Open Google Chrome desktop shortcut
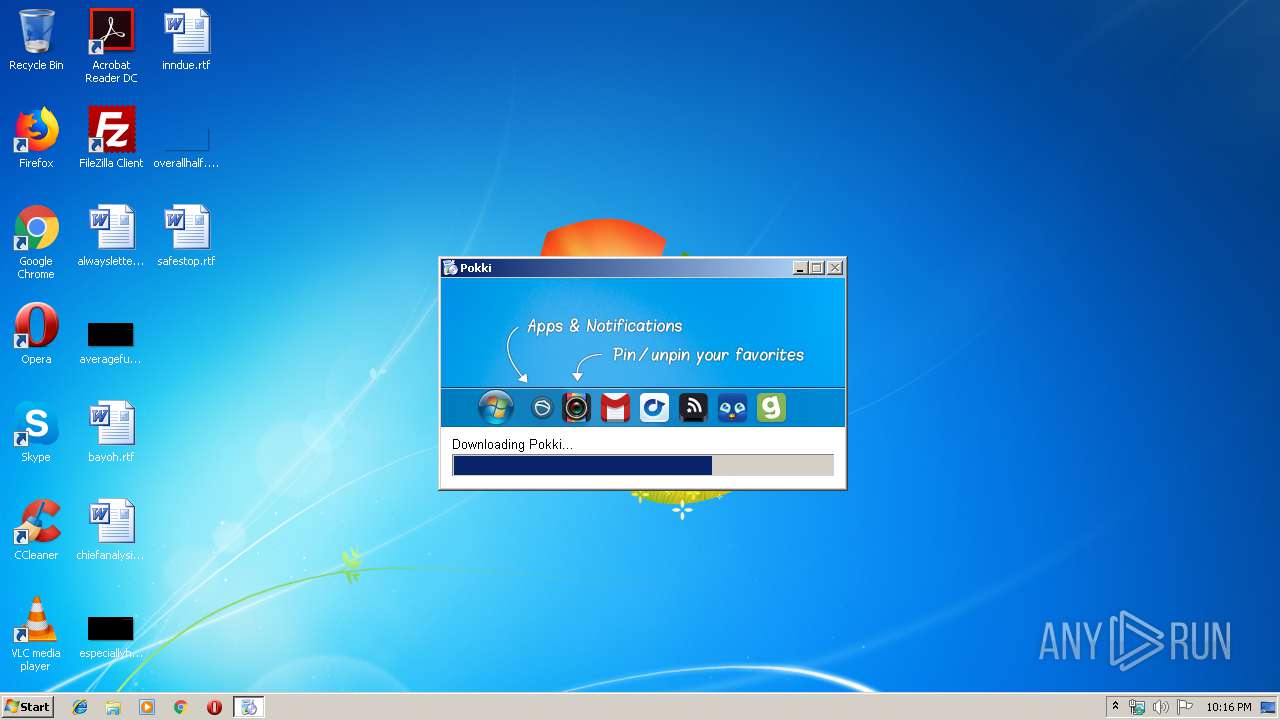The height and width of the screenshot is (720, 1280). [36, 242]
